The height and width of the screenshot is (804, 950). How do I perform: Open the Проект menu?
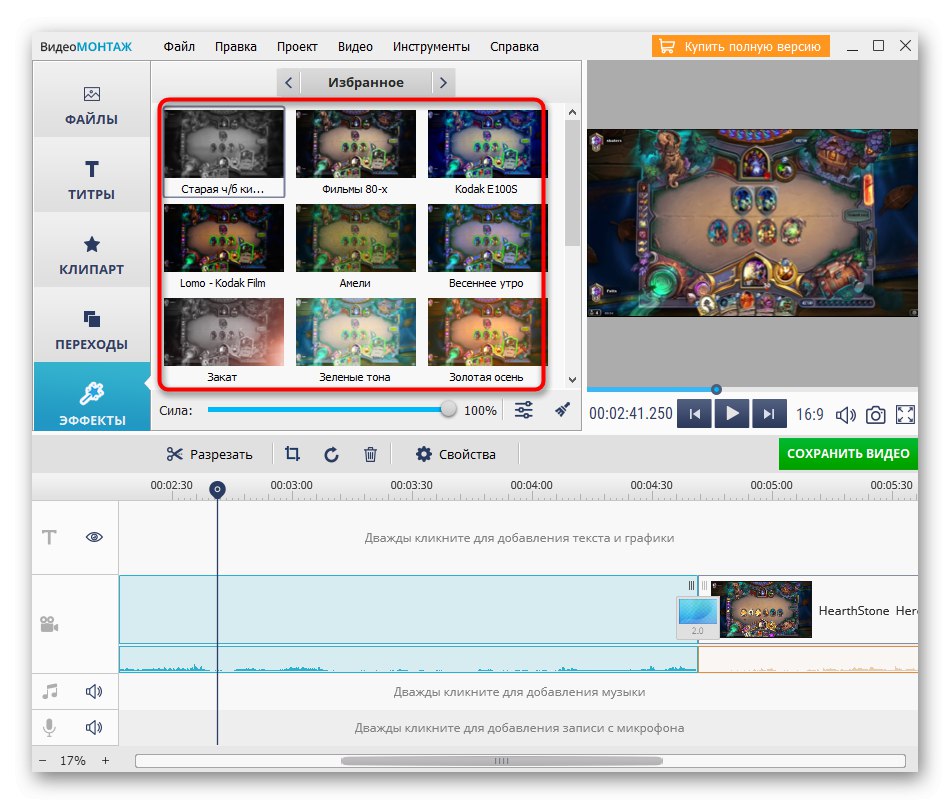click(297, 47)
